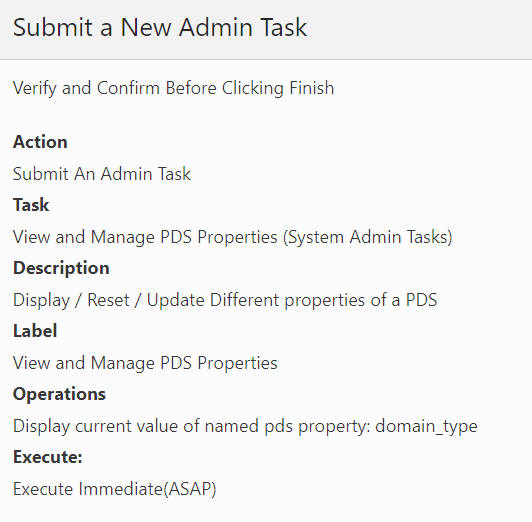This screenshot has width=532, height=522.
Task: Click the bold 'Task' field label
Action: 31,205
